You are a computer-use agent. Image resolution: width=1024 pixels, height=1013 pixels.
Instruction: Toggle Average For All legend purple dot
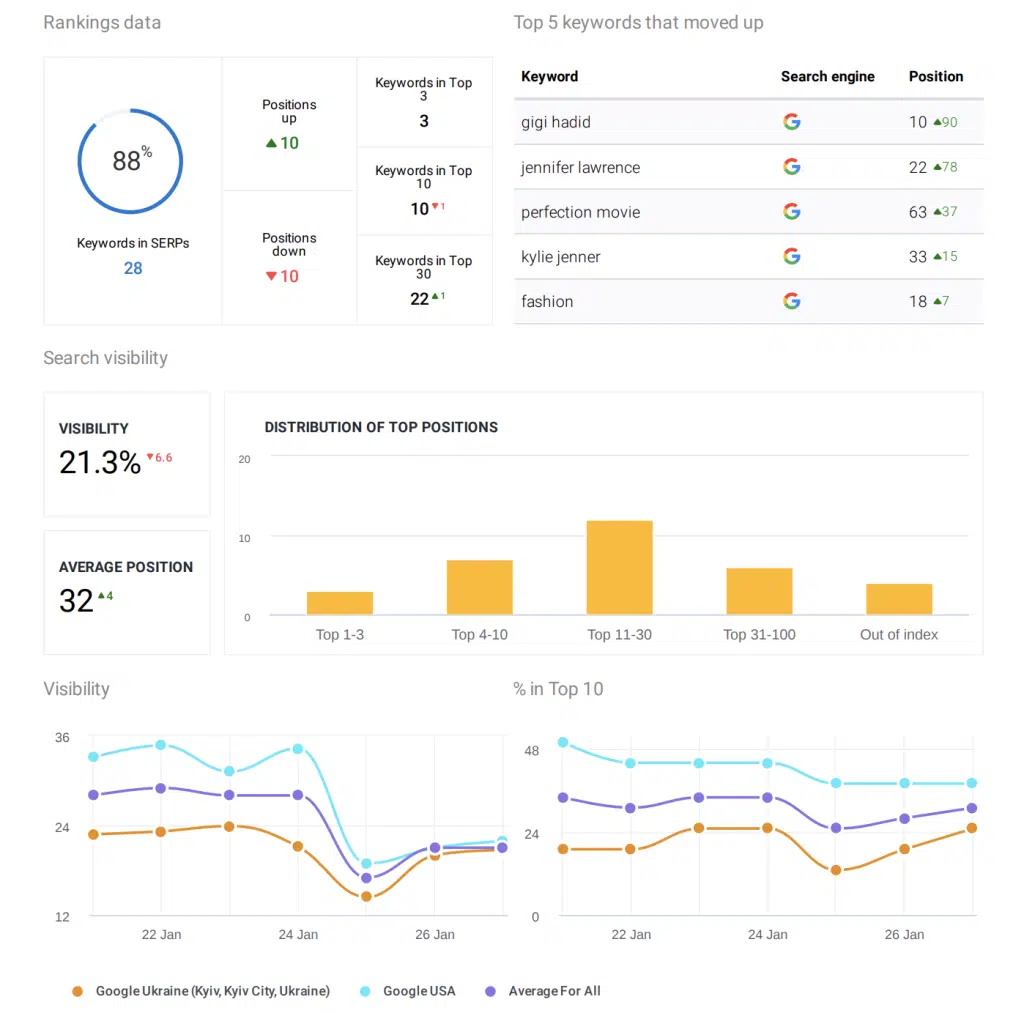[x=490, y=991]
